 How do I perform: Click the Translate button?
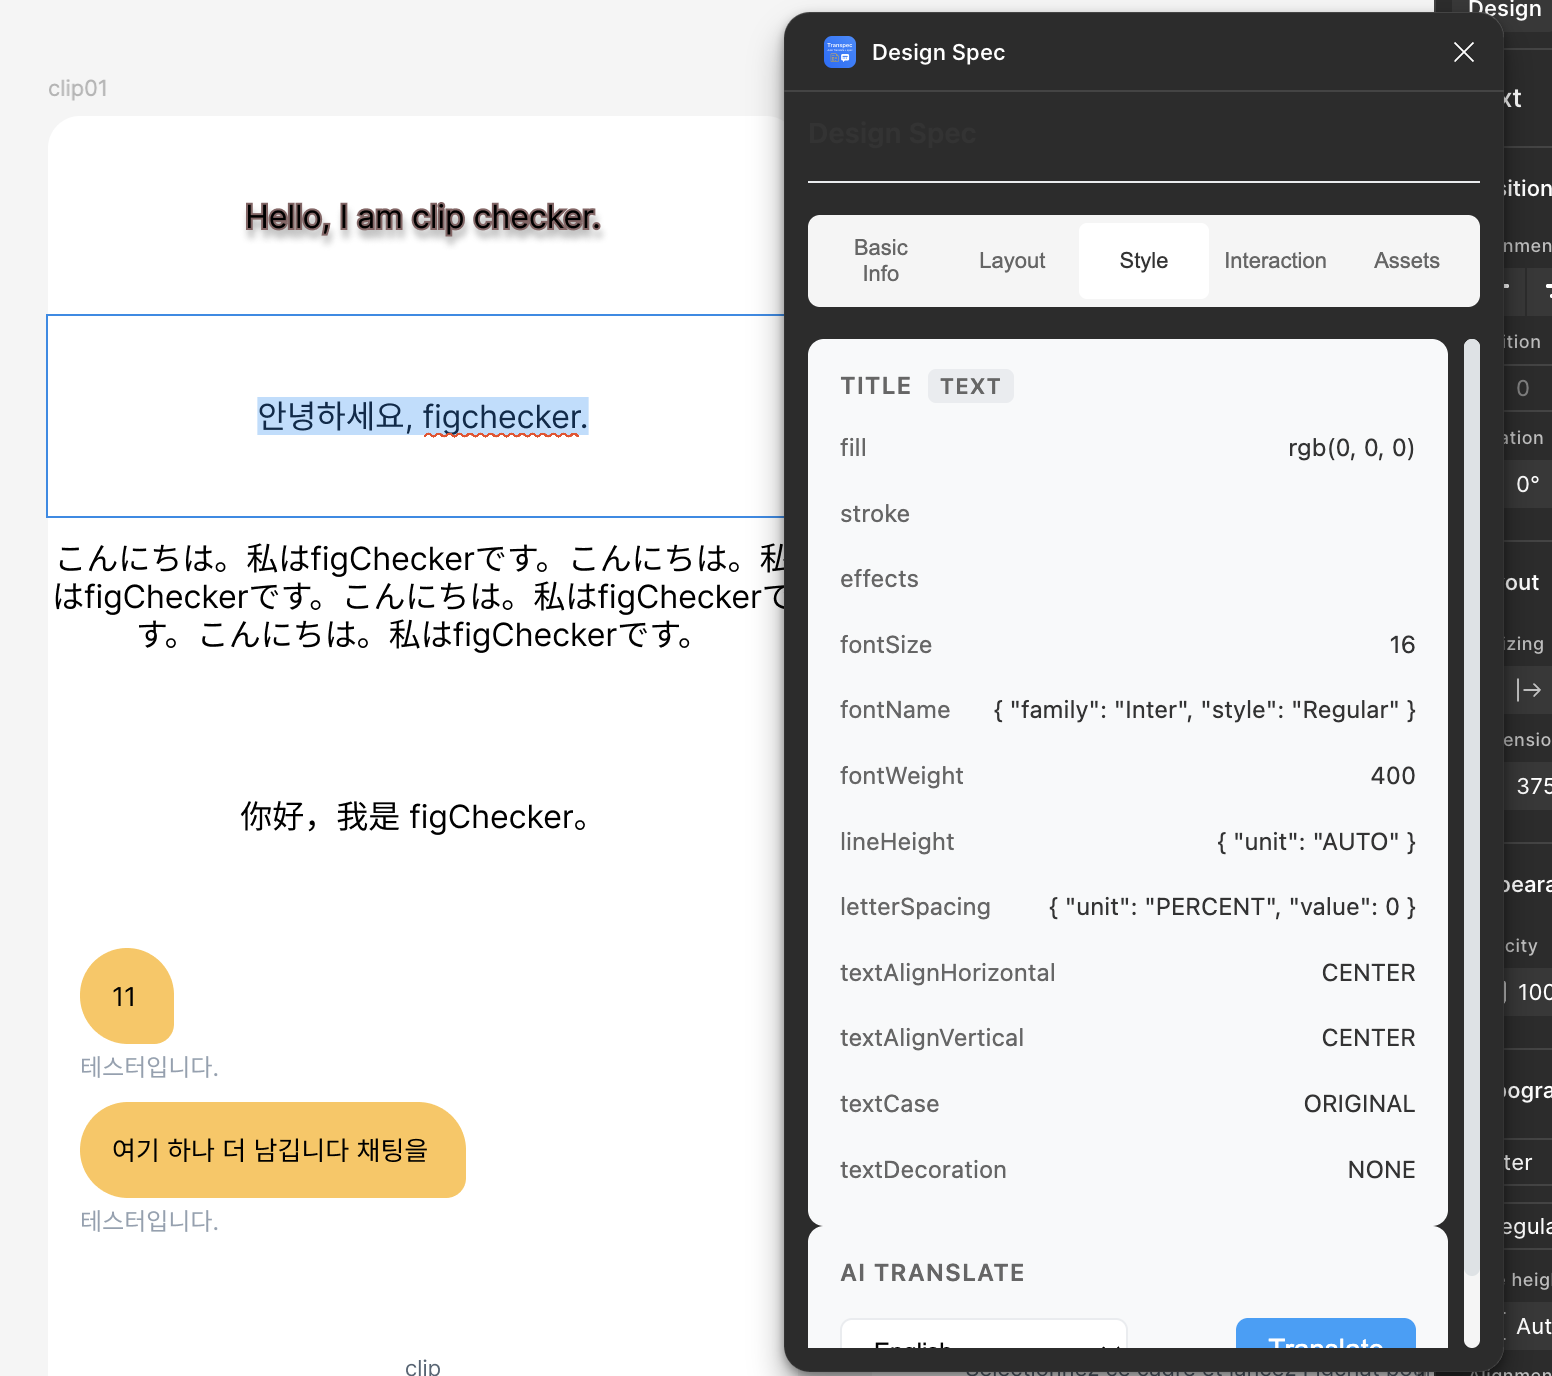1325,1334
